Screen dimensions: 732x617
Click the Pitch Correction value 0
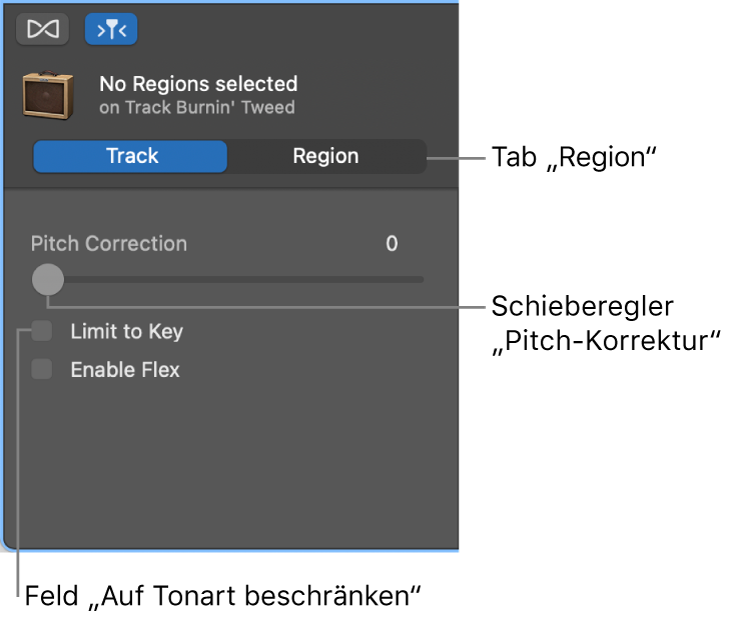[x=392, y=244]
